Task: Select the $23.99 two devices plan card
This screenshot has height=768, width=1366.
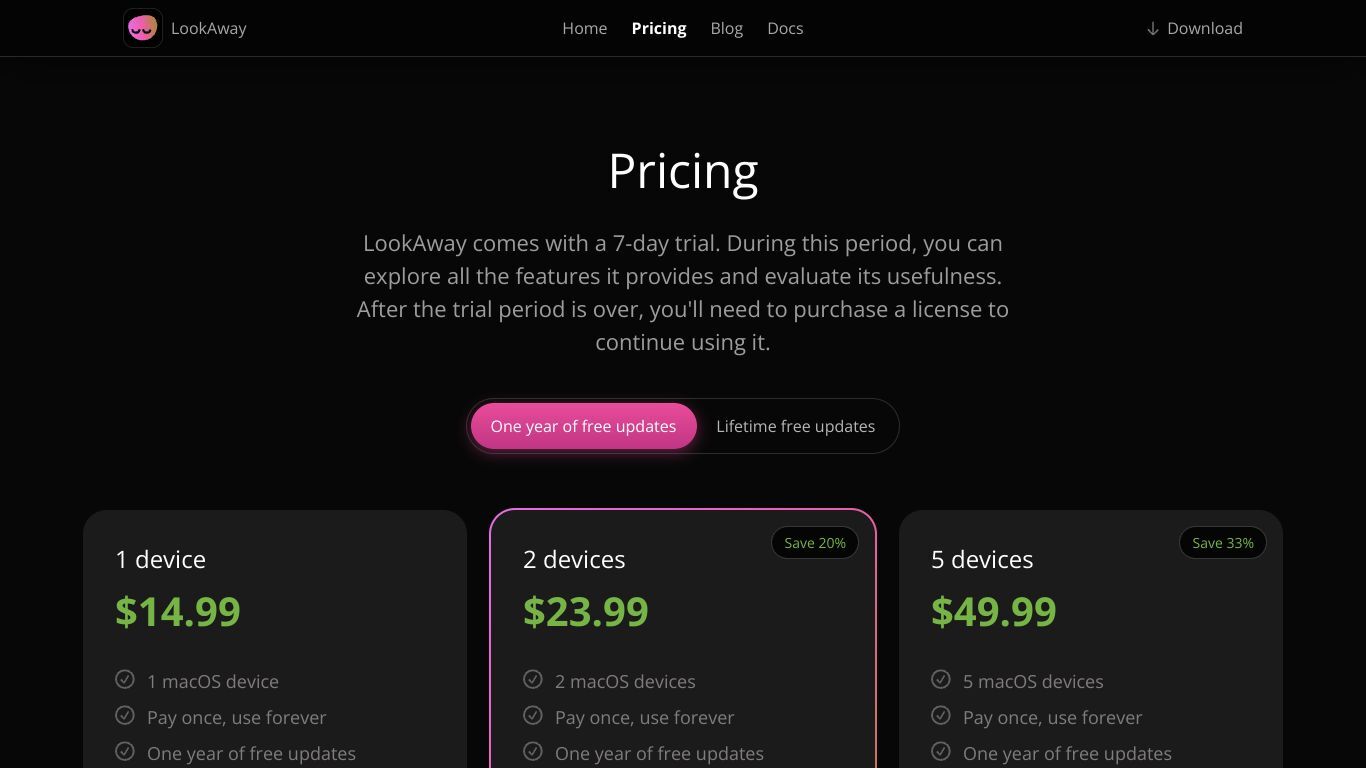Action: point(683,639)
